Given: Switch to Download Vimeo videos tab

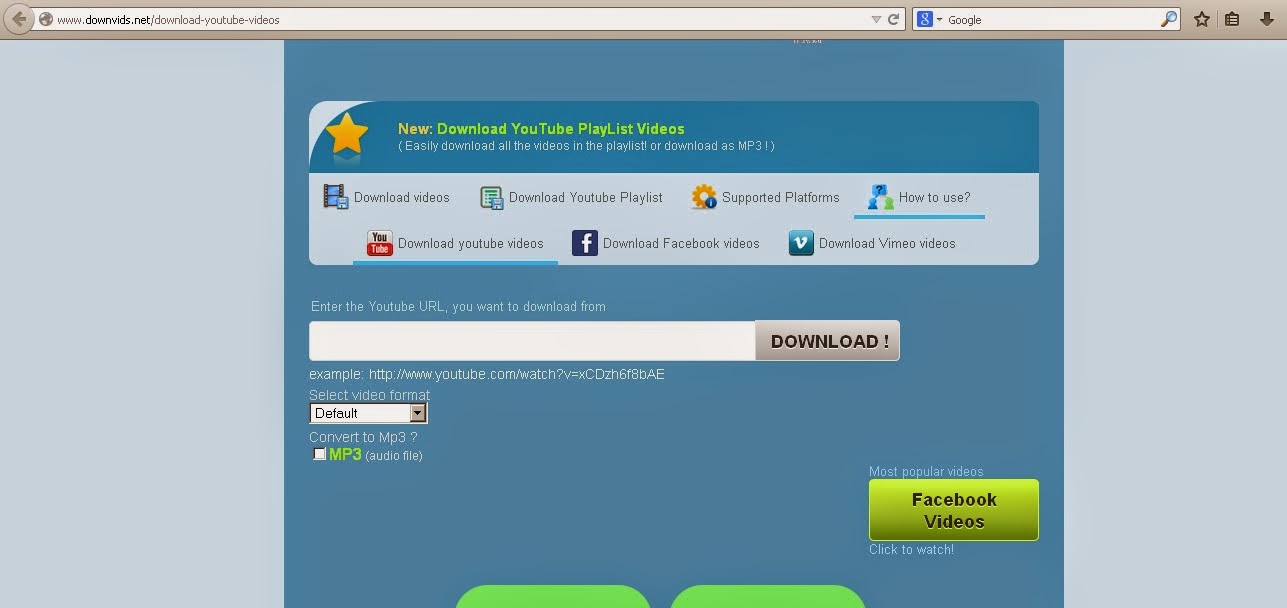Looking at the screenshot, I should coord(872,243).
